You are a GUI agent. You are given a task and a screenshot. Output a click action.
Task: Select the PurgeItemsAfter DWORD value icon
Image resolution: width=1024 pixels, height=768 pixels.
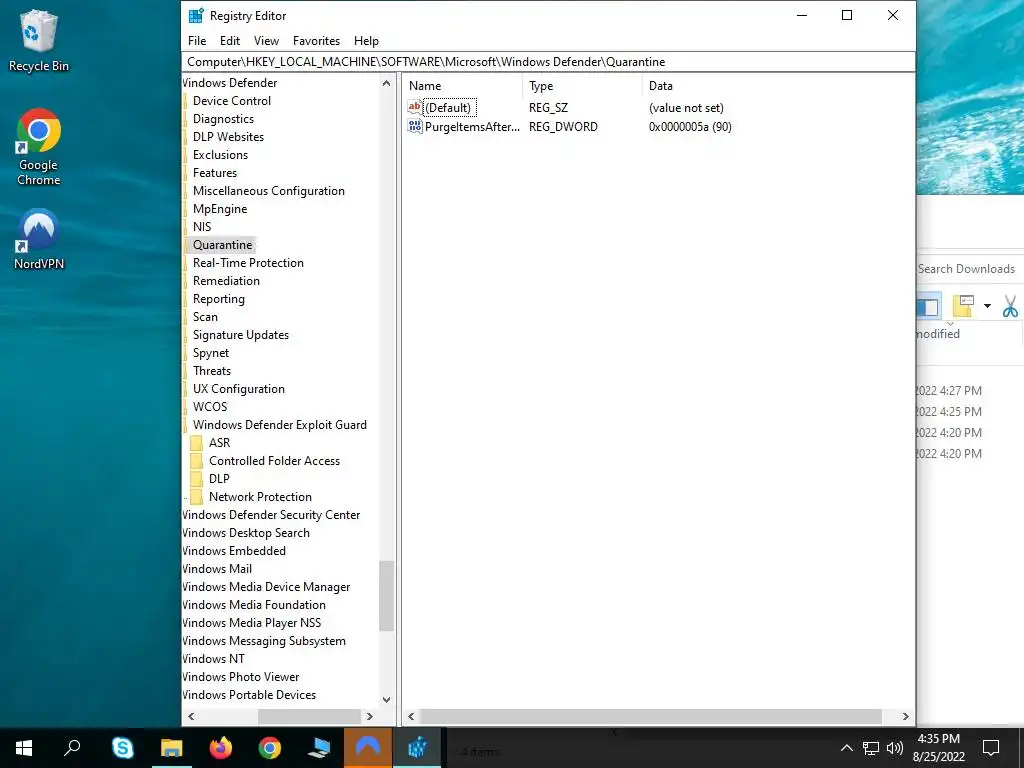pos(415,126)
